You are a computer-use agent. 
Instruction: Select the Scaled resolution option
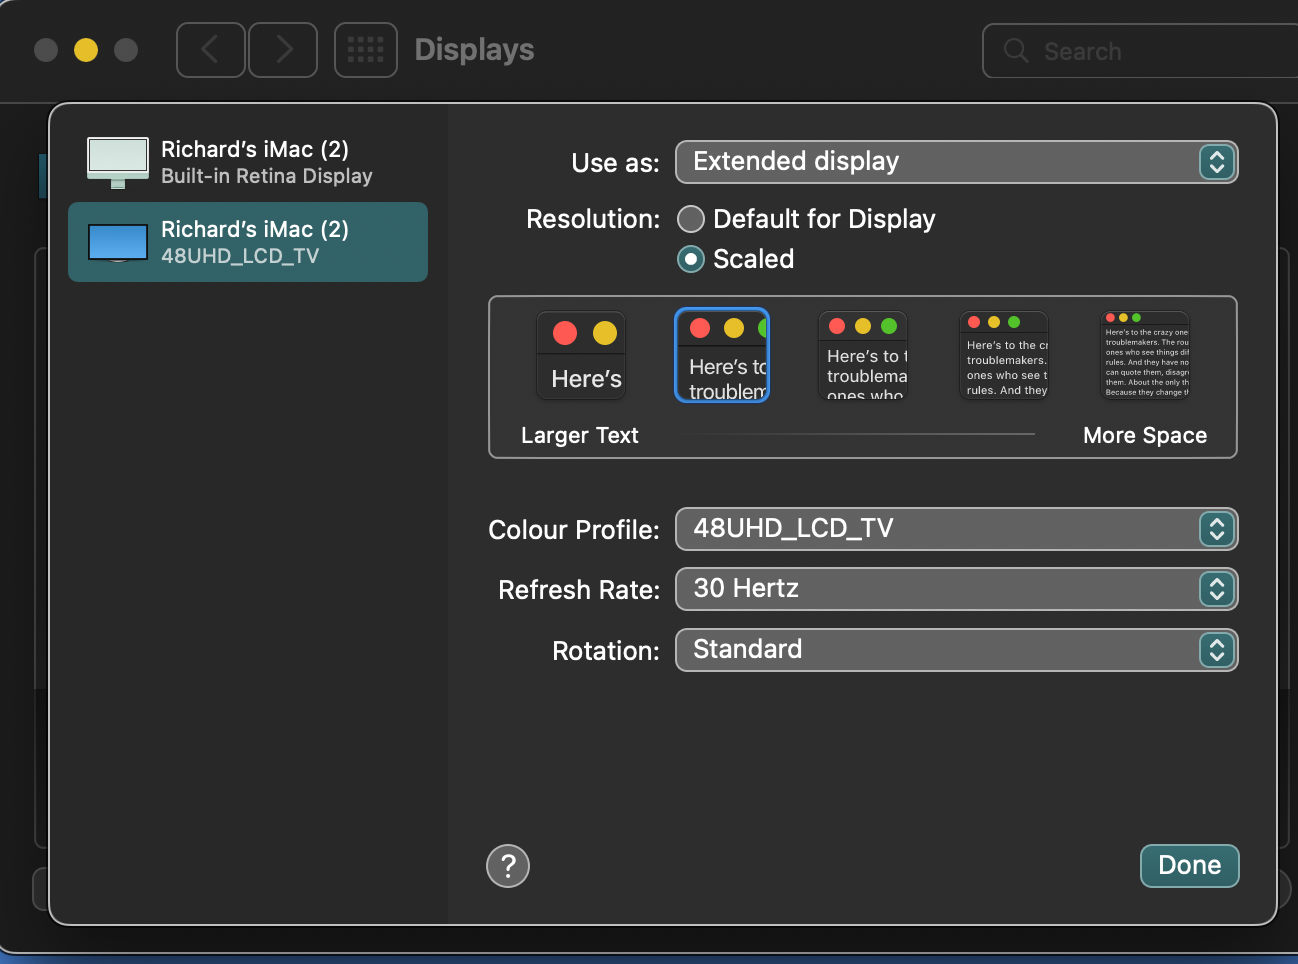tap(691, 259)
